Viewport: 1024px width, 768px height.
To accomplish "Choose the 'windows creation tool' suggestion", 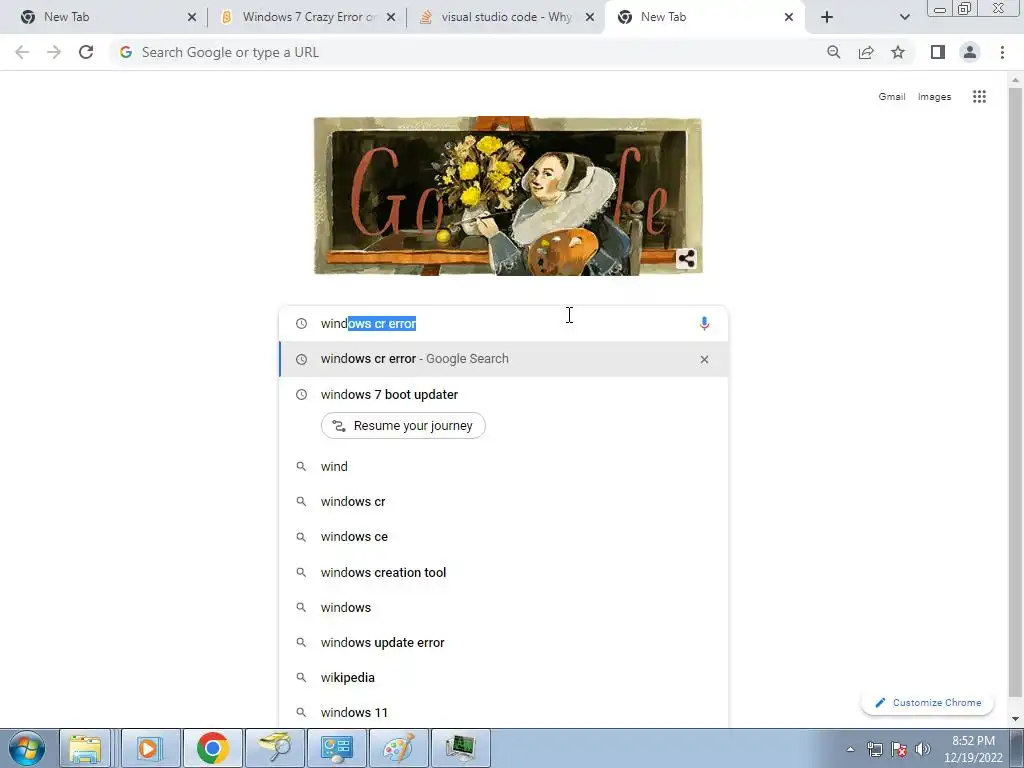I will click(504, 572).
